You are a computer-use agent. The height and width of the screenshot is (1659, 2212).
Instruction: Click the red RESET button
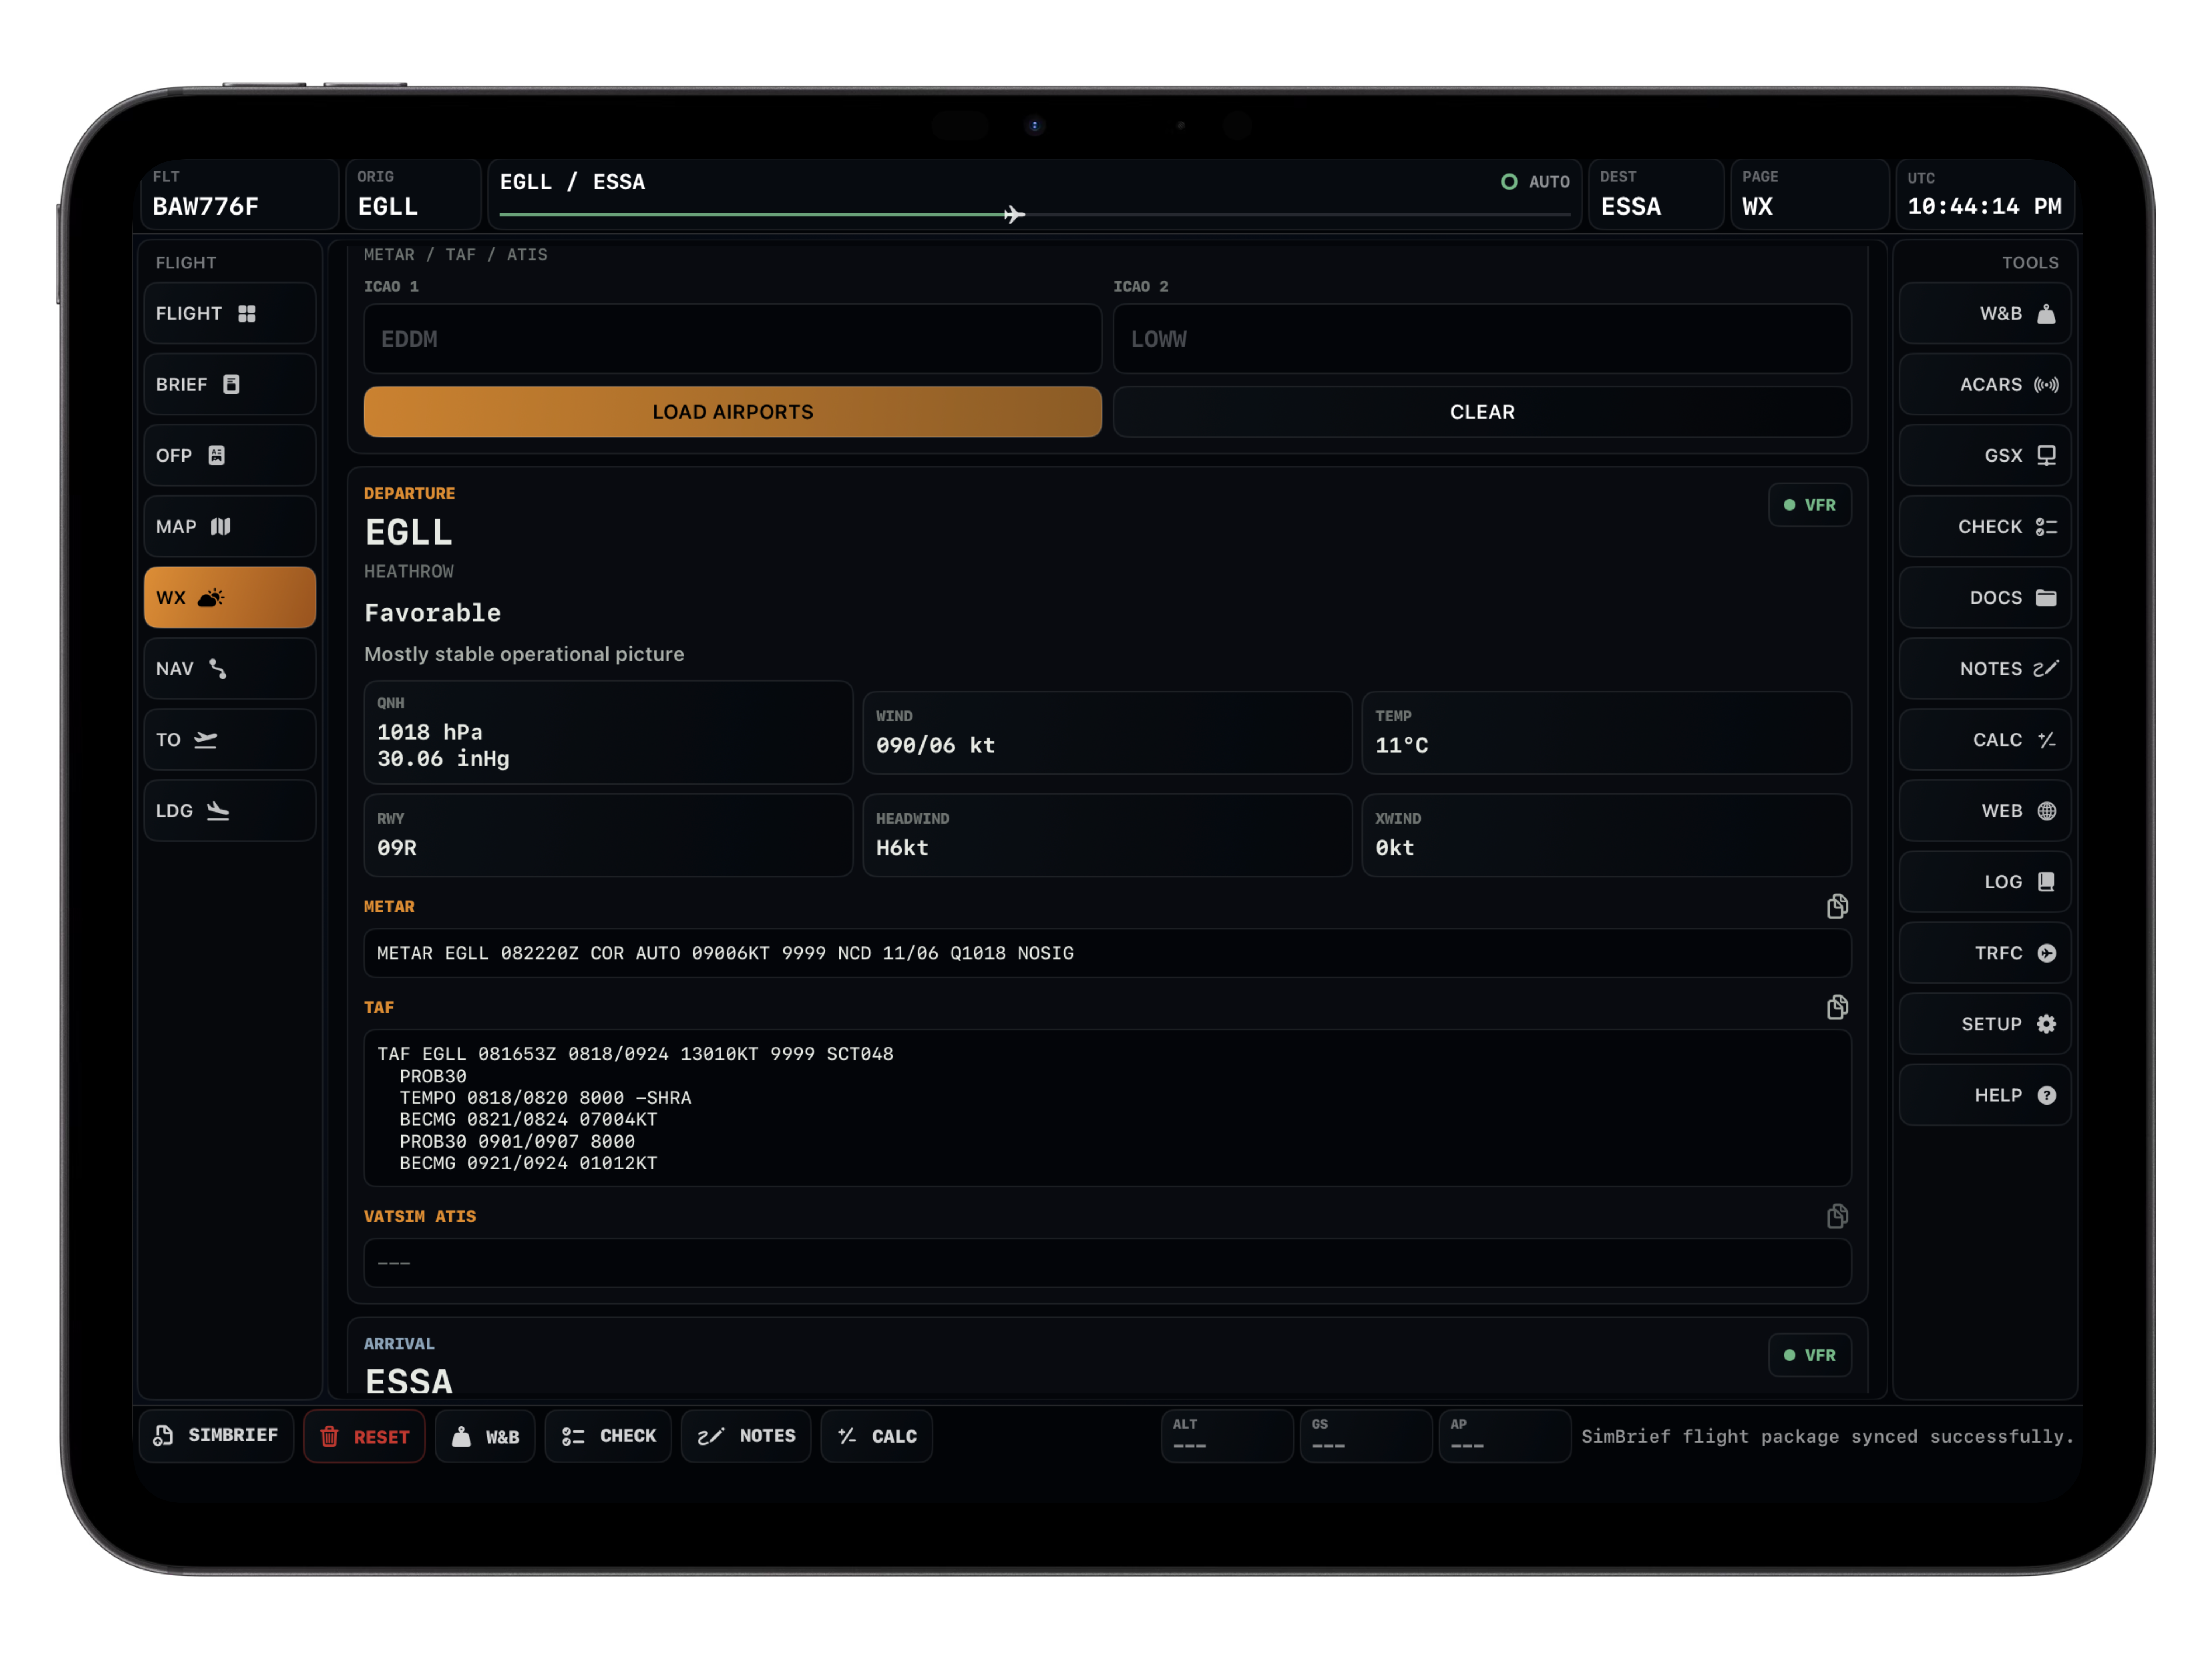tap(364, 1436)
